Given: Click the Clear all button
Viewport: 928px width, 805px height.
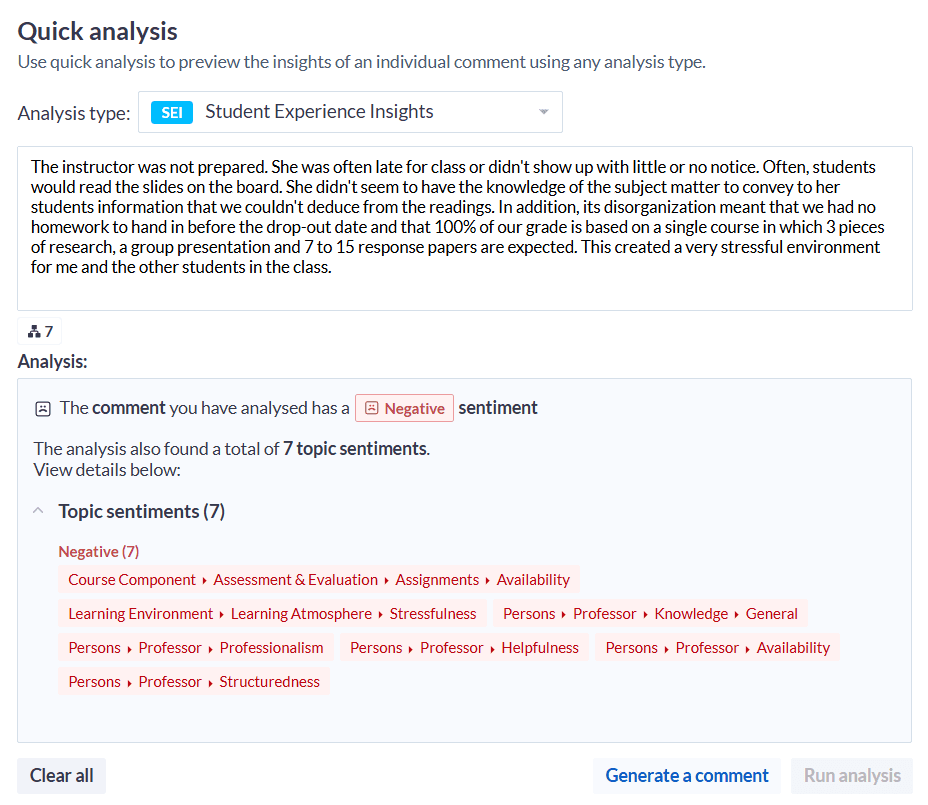Looking at the screenshot, I should point(60,775).
